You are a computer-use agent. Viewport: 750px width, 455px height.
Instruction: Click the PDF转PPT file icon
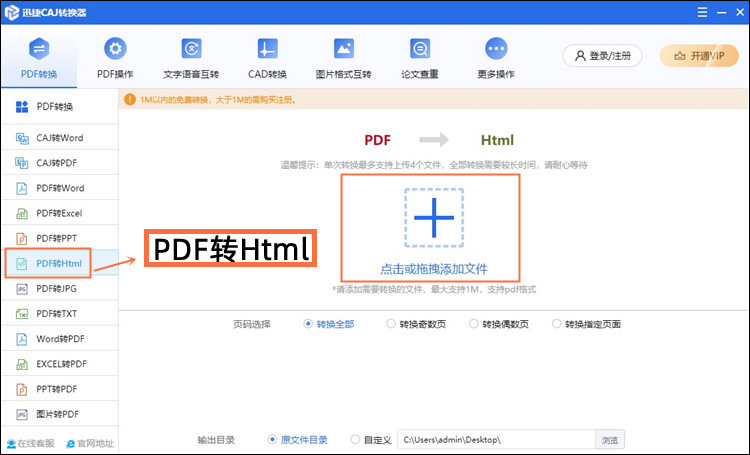pos(22,239)
